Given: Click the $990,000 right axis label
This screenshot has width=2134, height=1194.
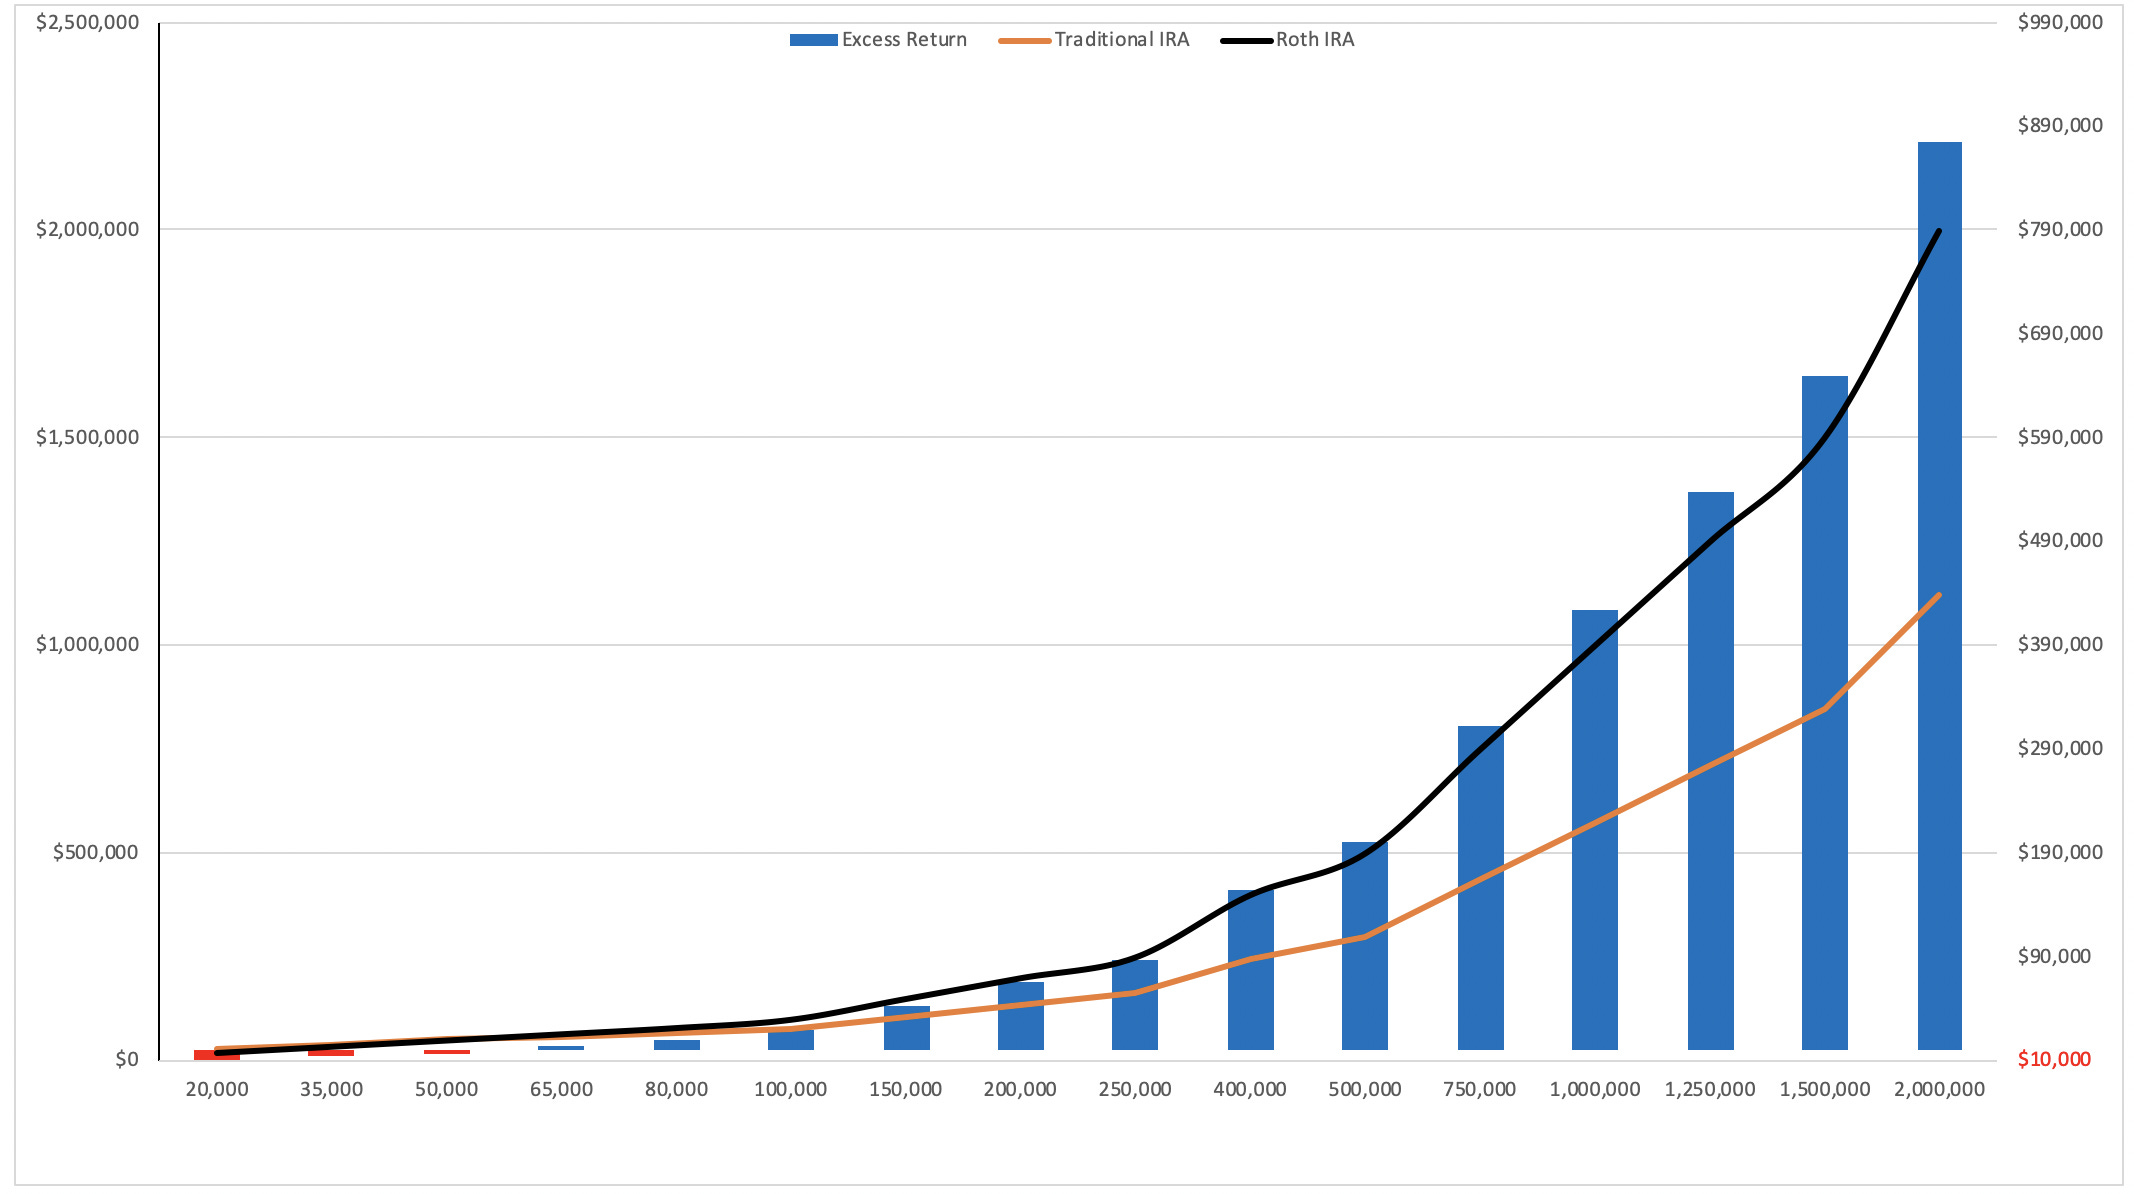Looking at the screenshot, I should tap(2060, 22).
